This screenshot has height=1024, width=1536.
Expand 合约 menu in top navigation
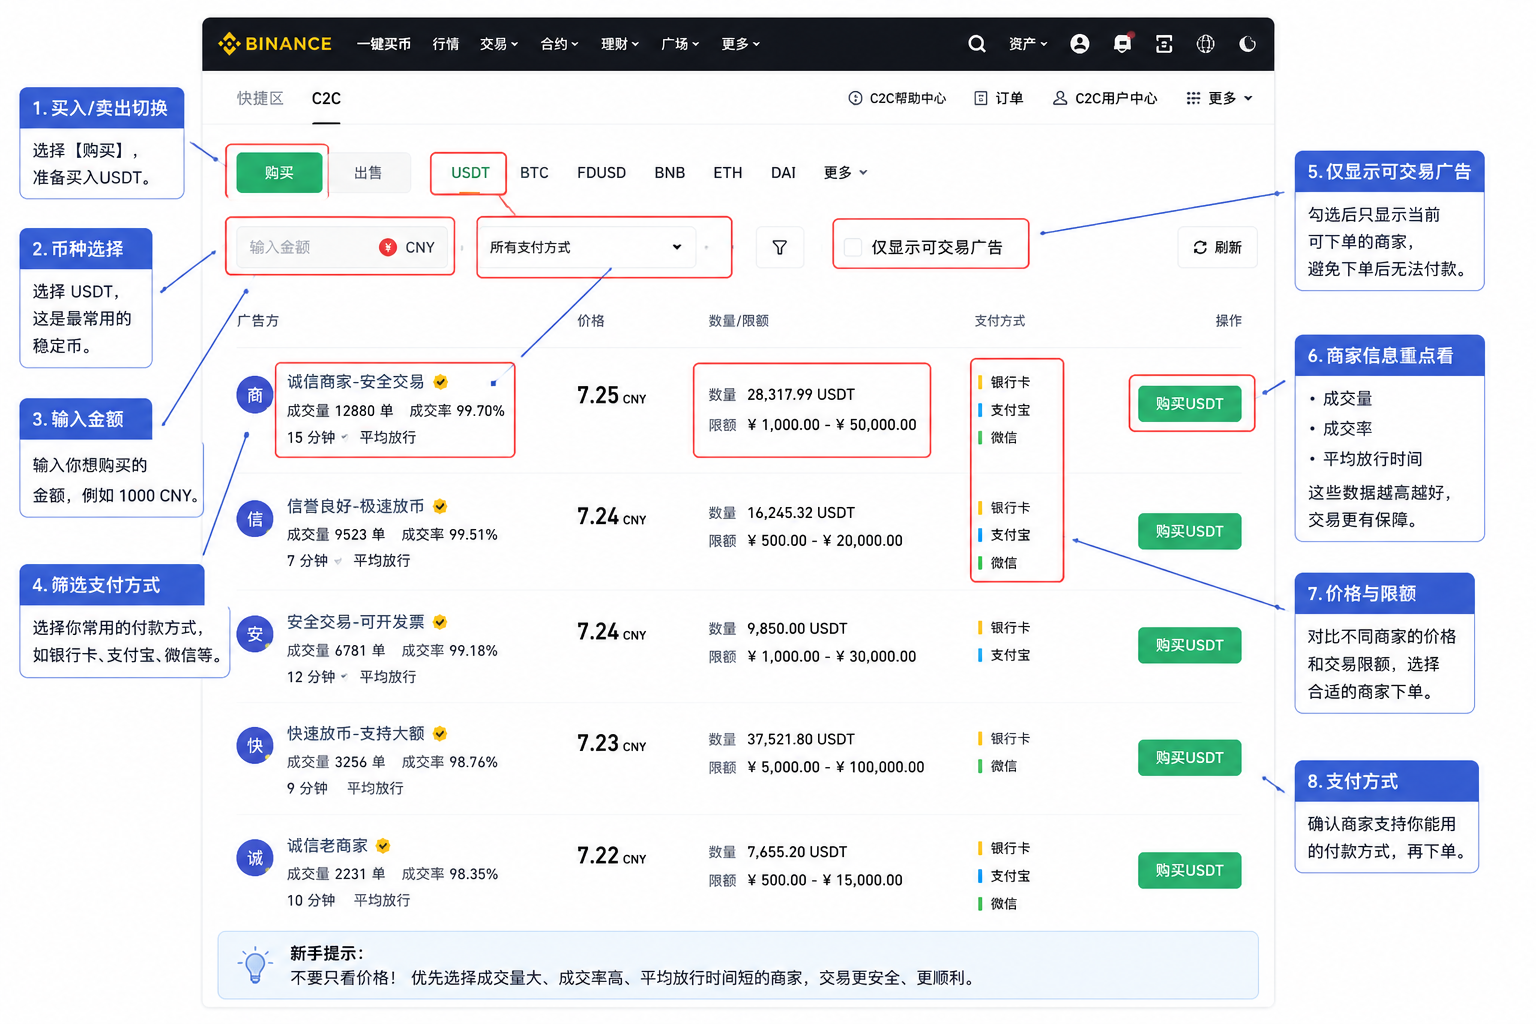click(560, 44)
